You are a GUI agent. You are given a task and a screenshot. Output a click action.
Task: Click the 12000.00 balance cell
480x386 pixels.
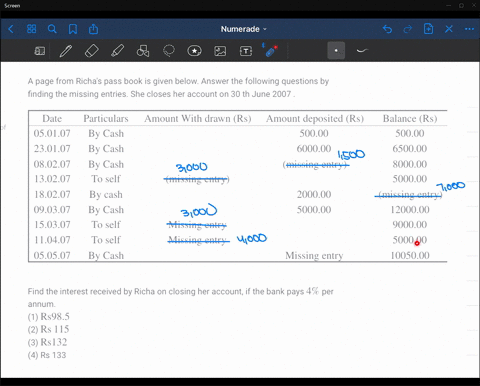tap(410, 210)
